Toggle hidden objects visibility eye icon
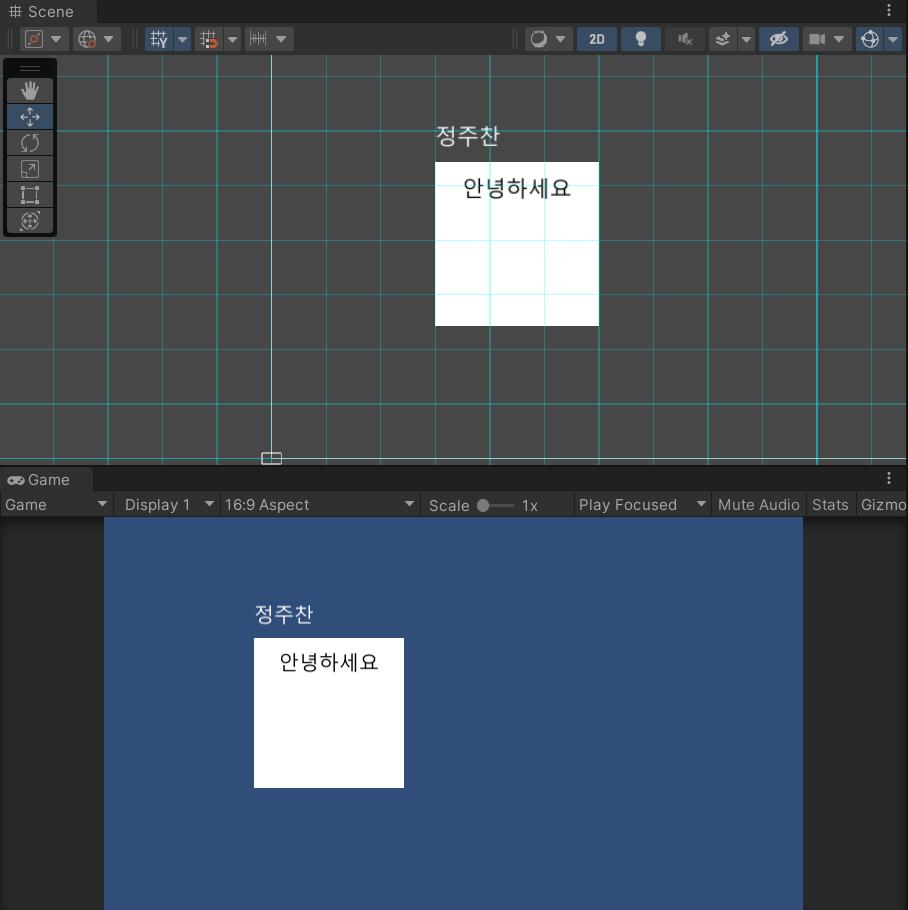The image size is (908, 910). click(779, 39)
